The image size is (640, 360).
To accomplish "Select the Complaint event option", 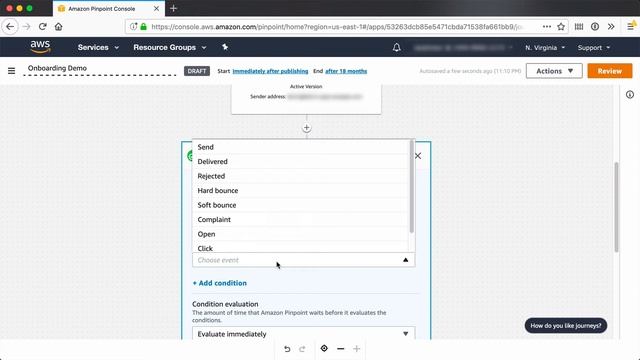I will (300, 220).
